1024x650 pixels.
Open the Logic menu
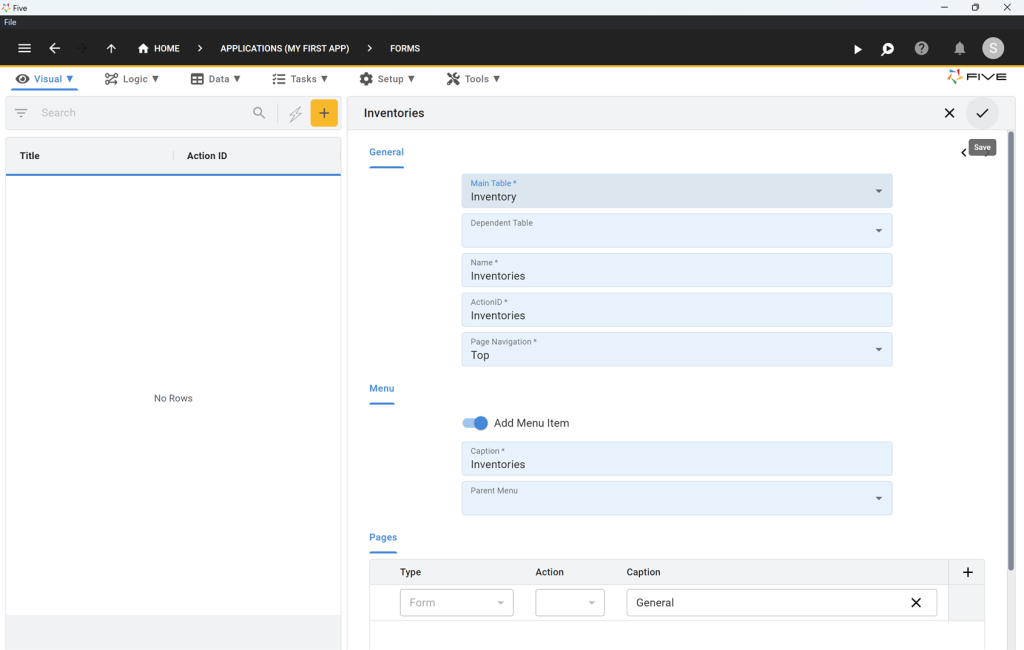(x=132, y=79)
